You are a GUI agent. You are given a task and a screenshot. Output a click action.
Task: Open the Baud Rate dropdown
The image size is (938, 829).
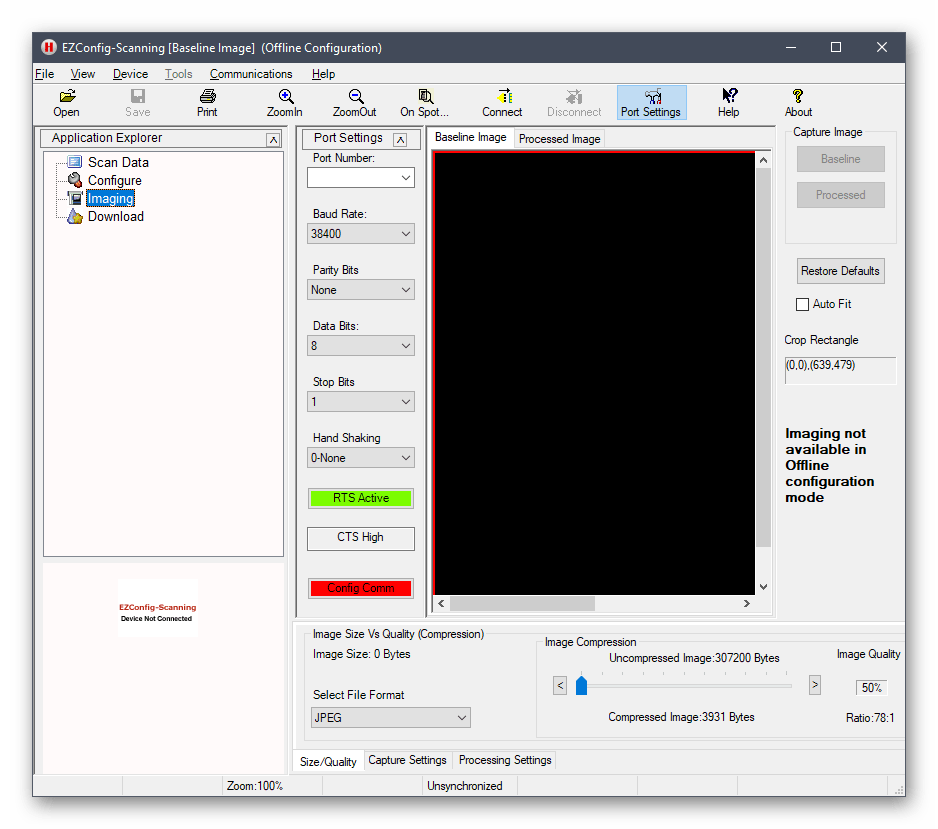click(361, 234)
